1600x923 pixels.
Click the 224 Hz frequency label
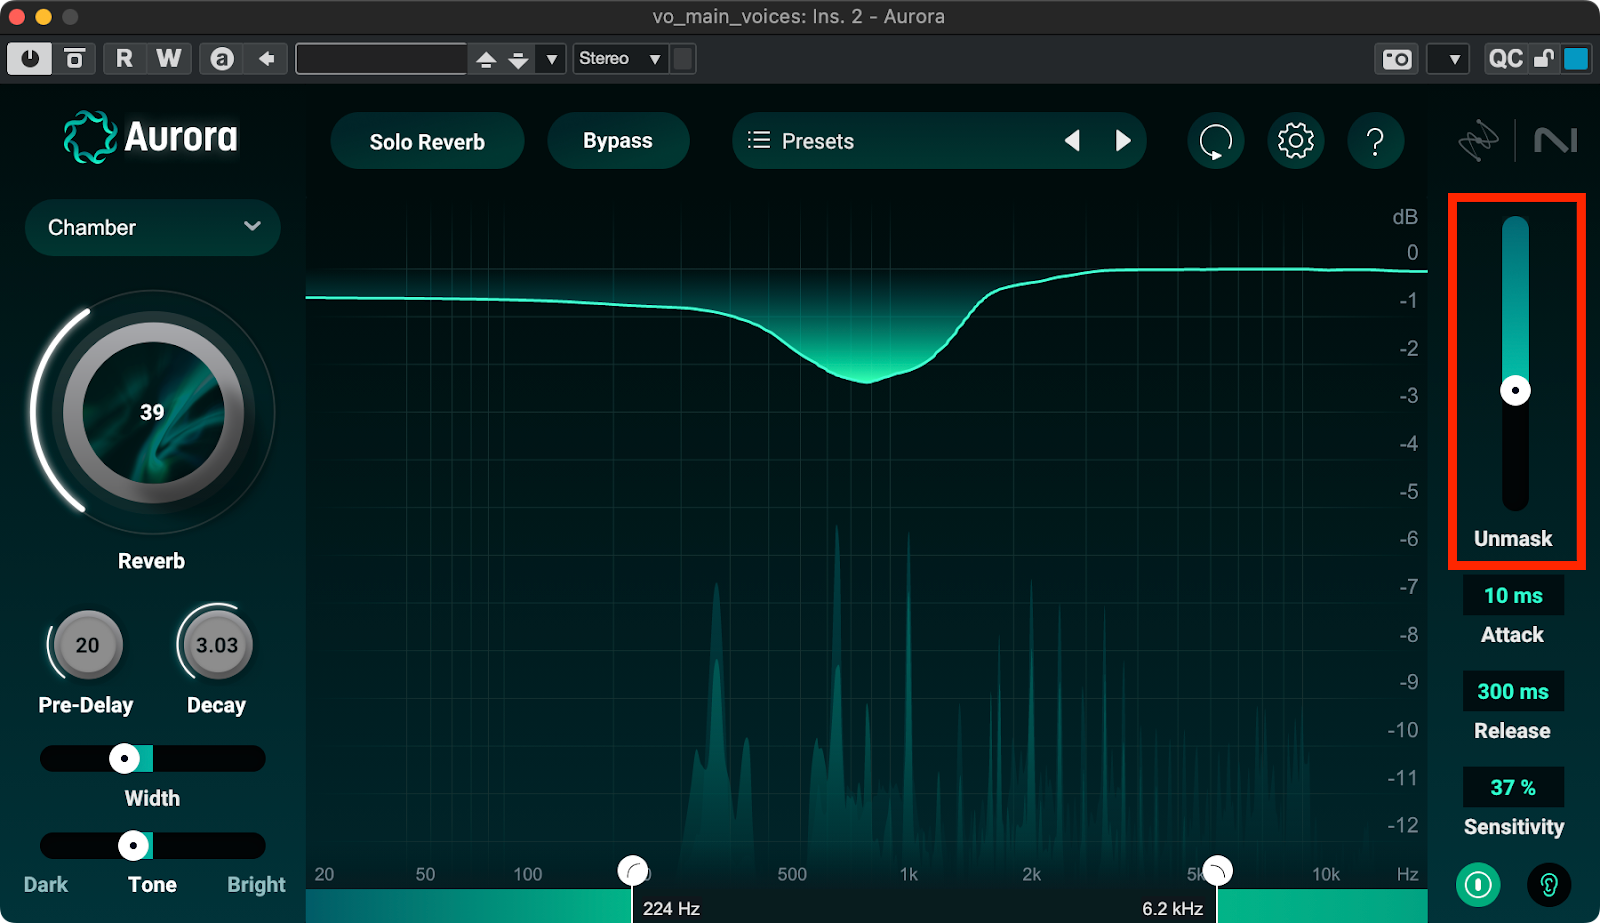point(671,909)
